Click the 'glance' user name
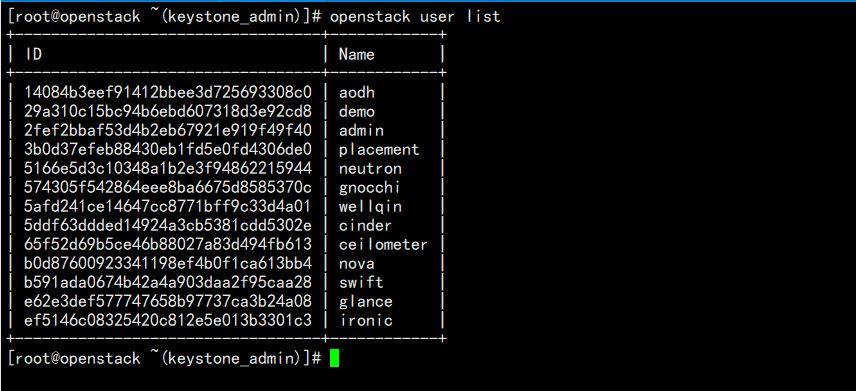 click(x=365, y=301)
